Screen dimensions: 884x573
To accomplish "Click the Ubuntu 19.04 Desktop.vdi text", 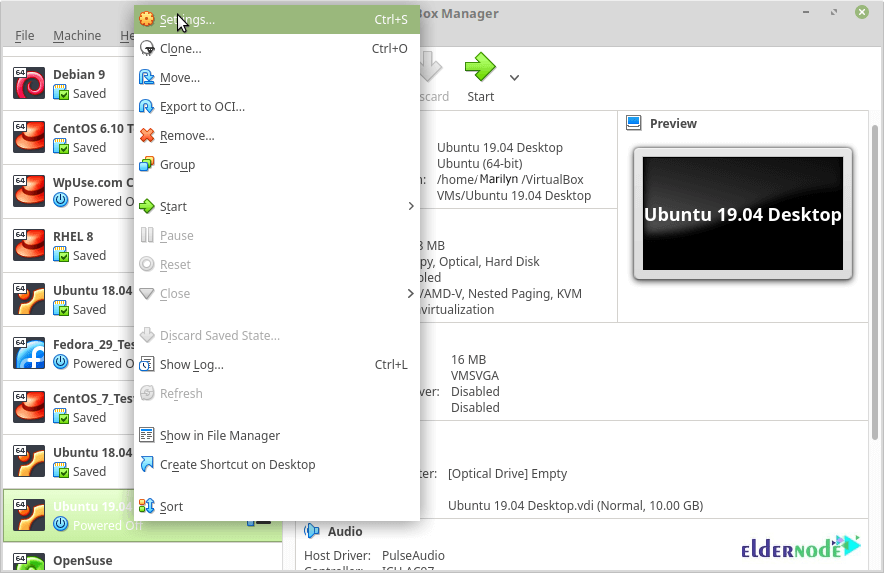I will tap(576, 505).
